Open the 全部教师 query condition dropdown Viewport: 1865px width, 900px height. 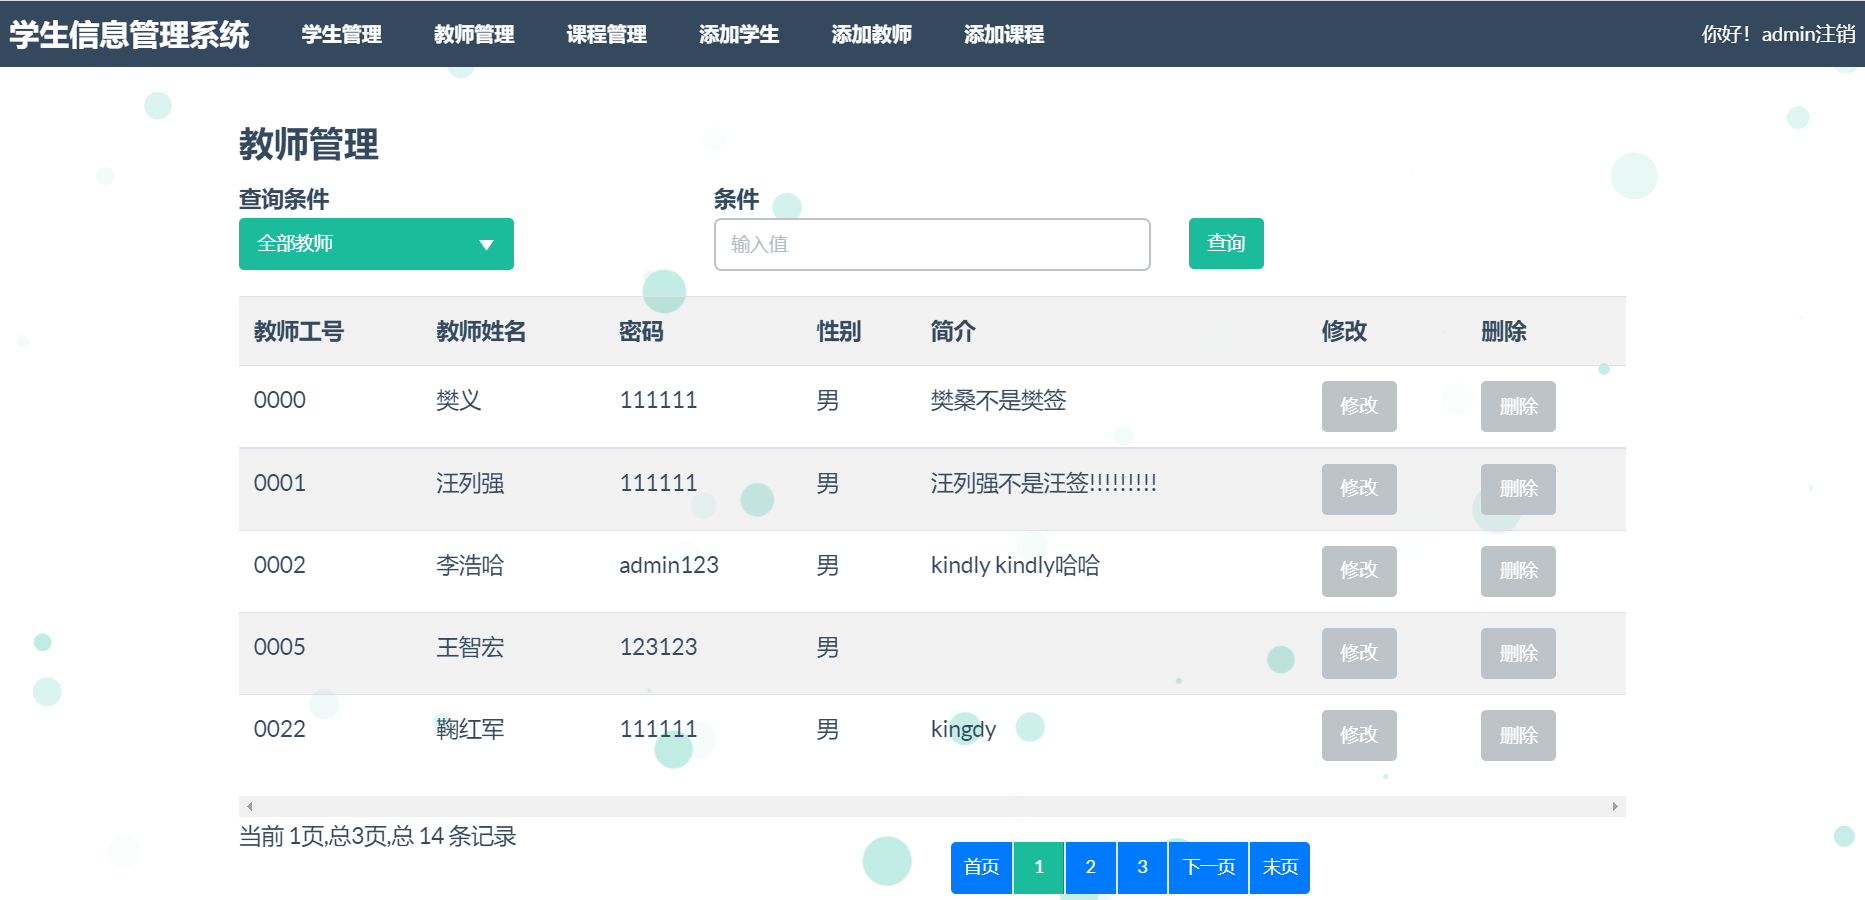(x=376, y=244)
